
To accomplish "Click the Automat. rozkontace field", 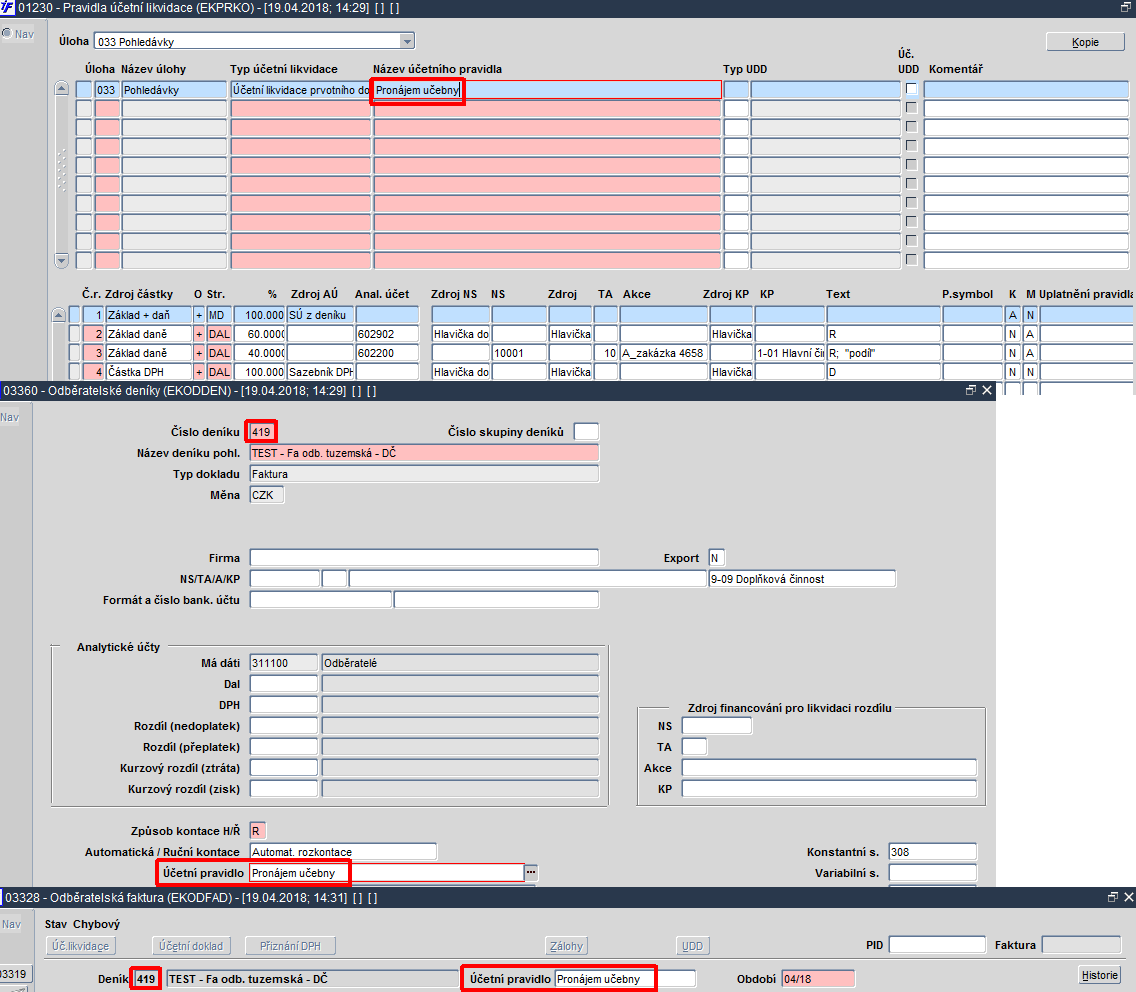I will click(x=343, y=852).
